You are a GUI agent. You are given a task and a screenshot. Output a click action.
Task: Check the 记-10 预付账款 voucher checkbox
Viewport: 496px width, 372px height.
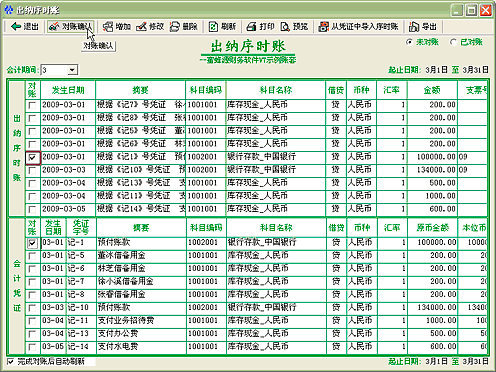point(32,308)
